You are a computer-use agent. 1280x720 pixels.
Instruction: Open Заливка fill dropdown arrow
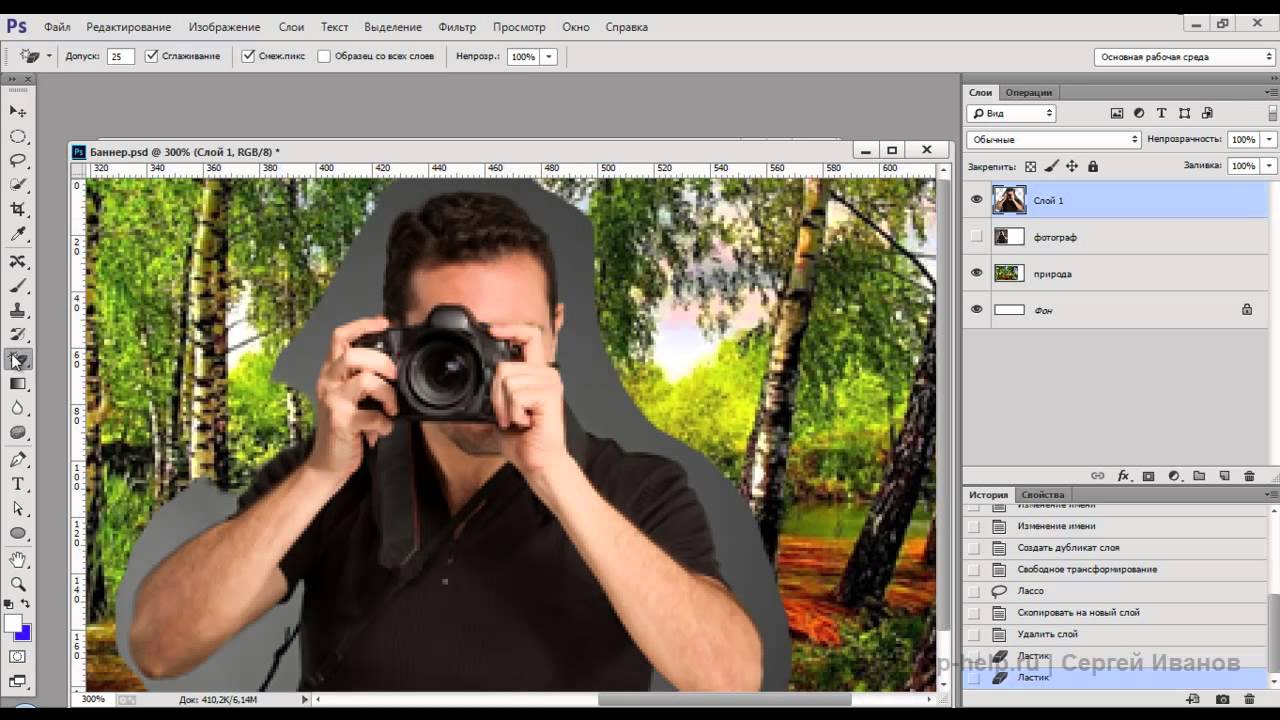click(1270, 166)
